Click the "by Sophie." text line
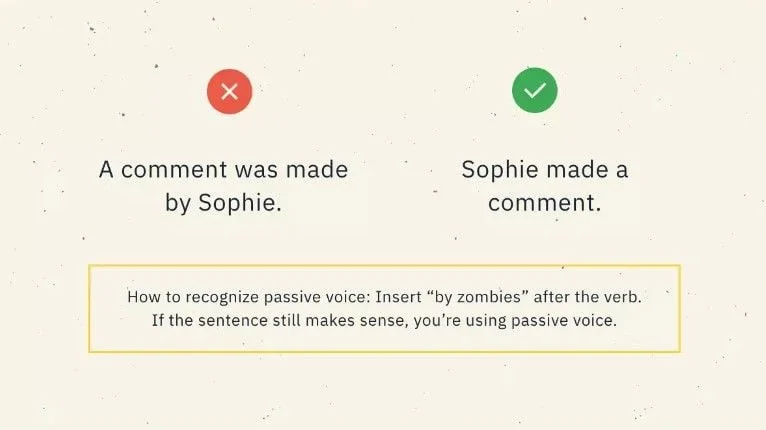This screenshot has height=430, width=766. pos(223,203)
